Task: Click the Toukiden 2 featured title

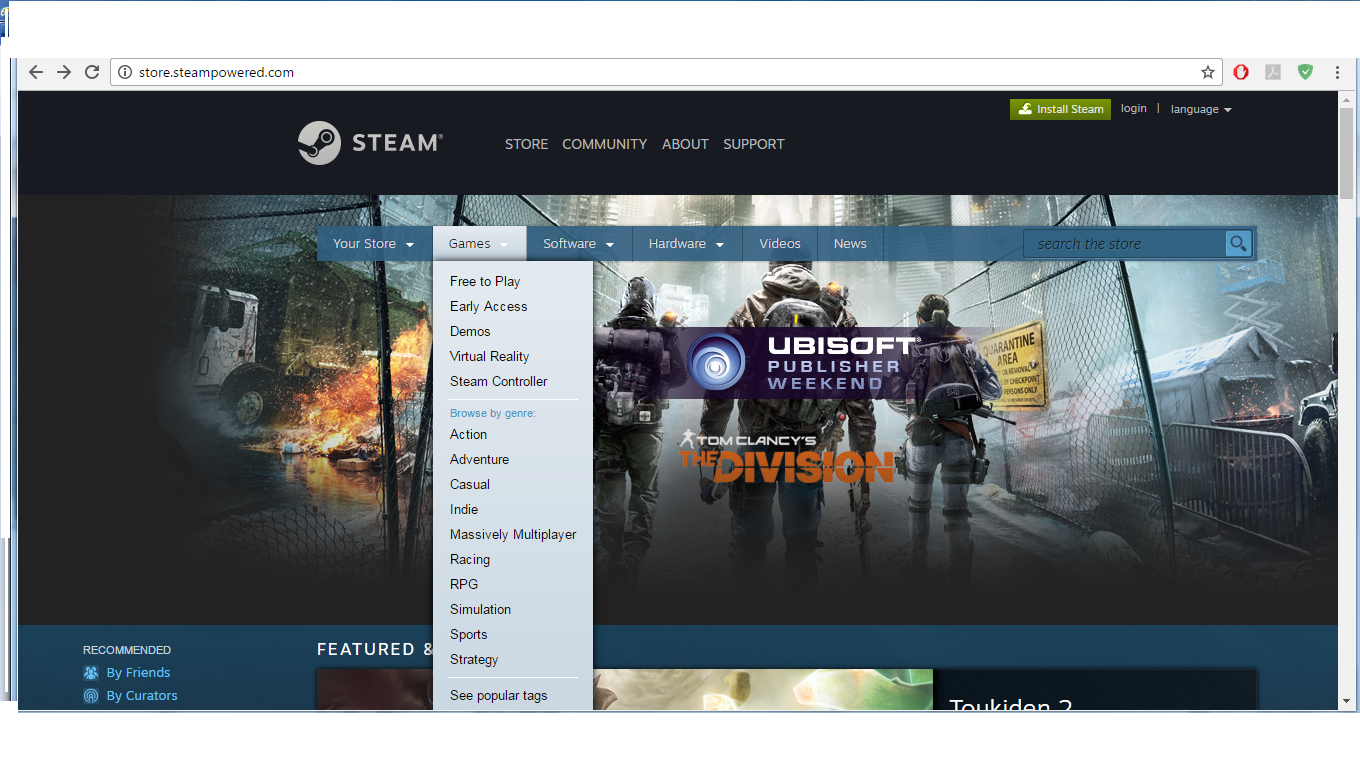Action: 1010,704
